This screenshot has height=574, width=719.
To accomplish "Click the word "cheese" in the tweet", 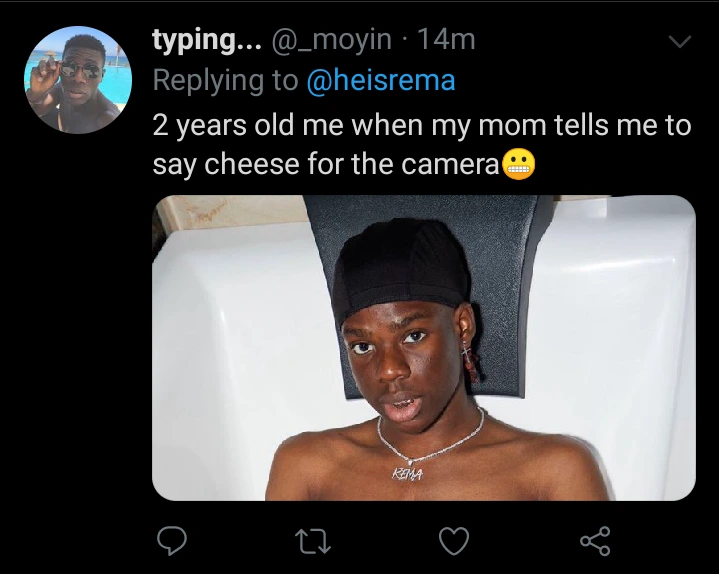I will (252, 164).
